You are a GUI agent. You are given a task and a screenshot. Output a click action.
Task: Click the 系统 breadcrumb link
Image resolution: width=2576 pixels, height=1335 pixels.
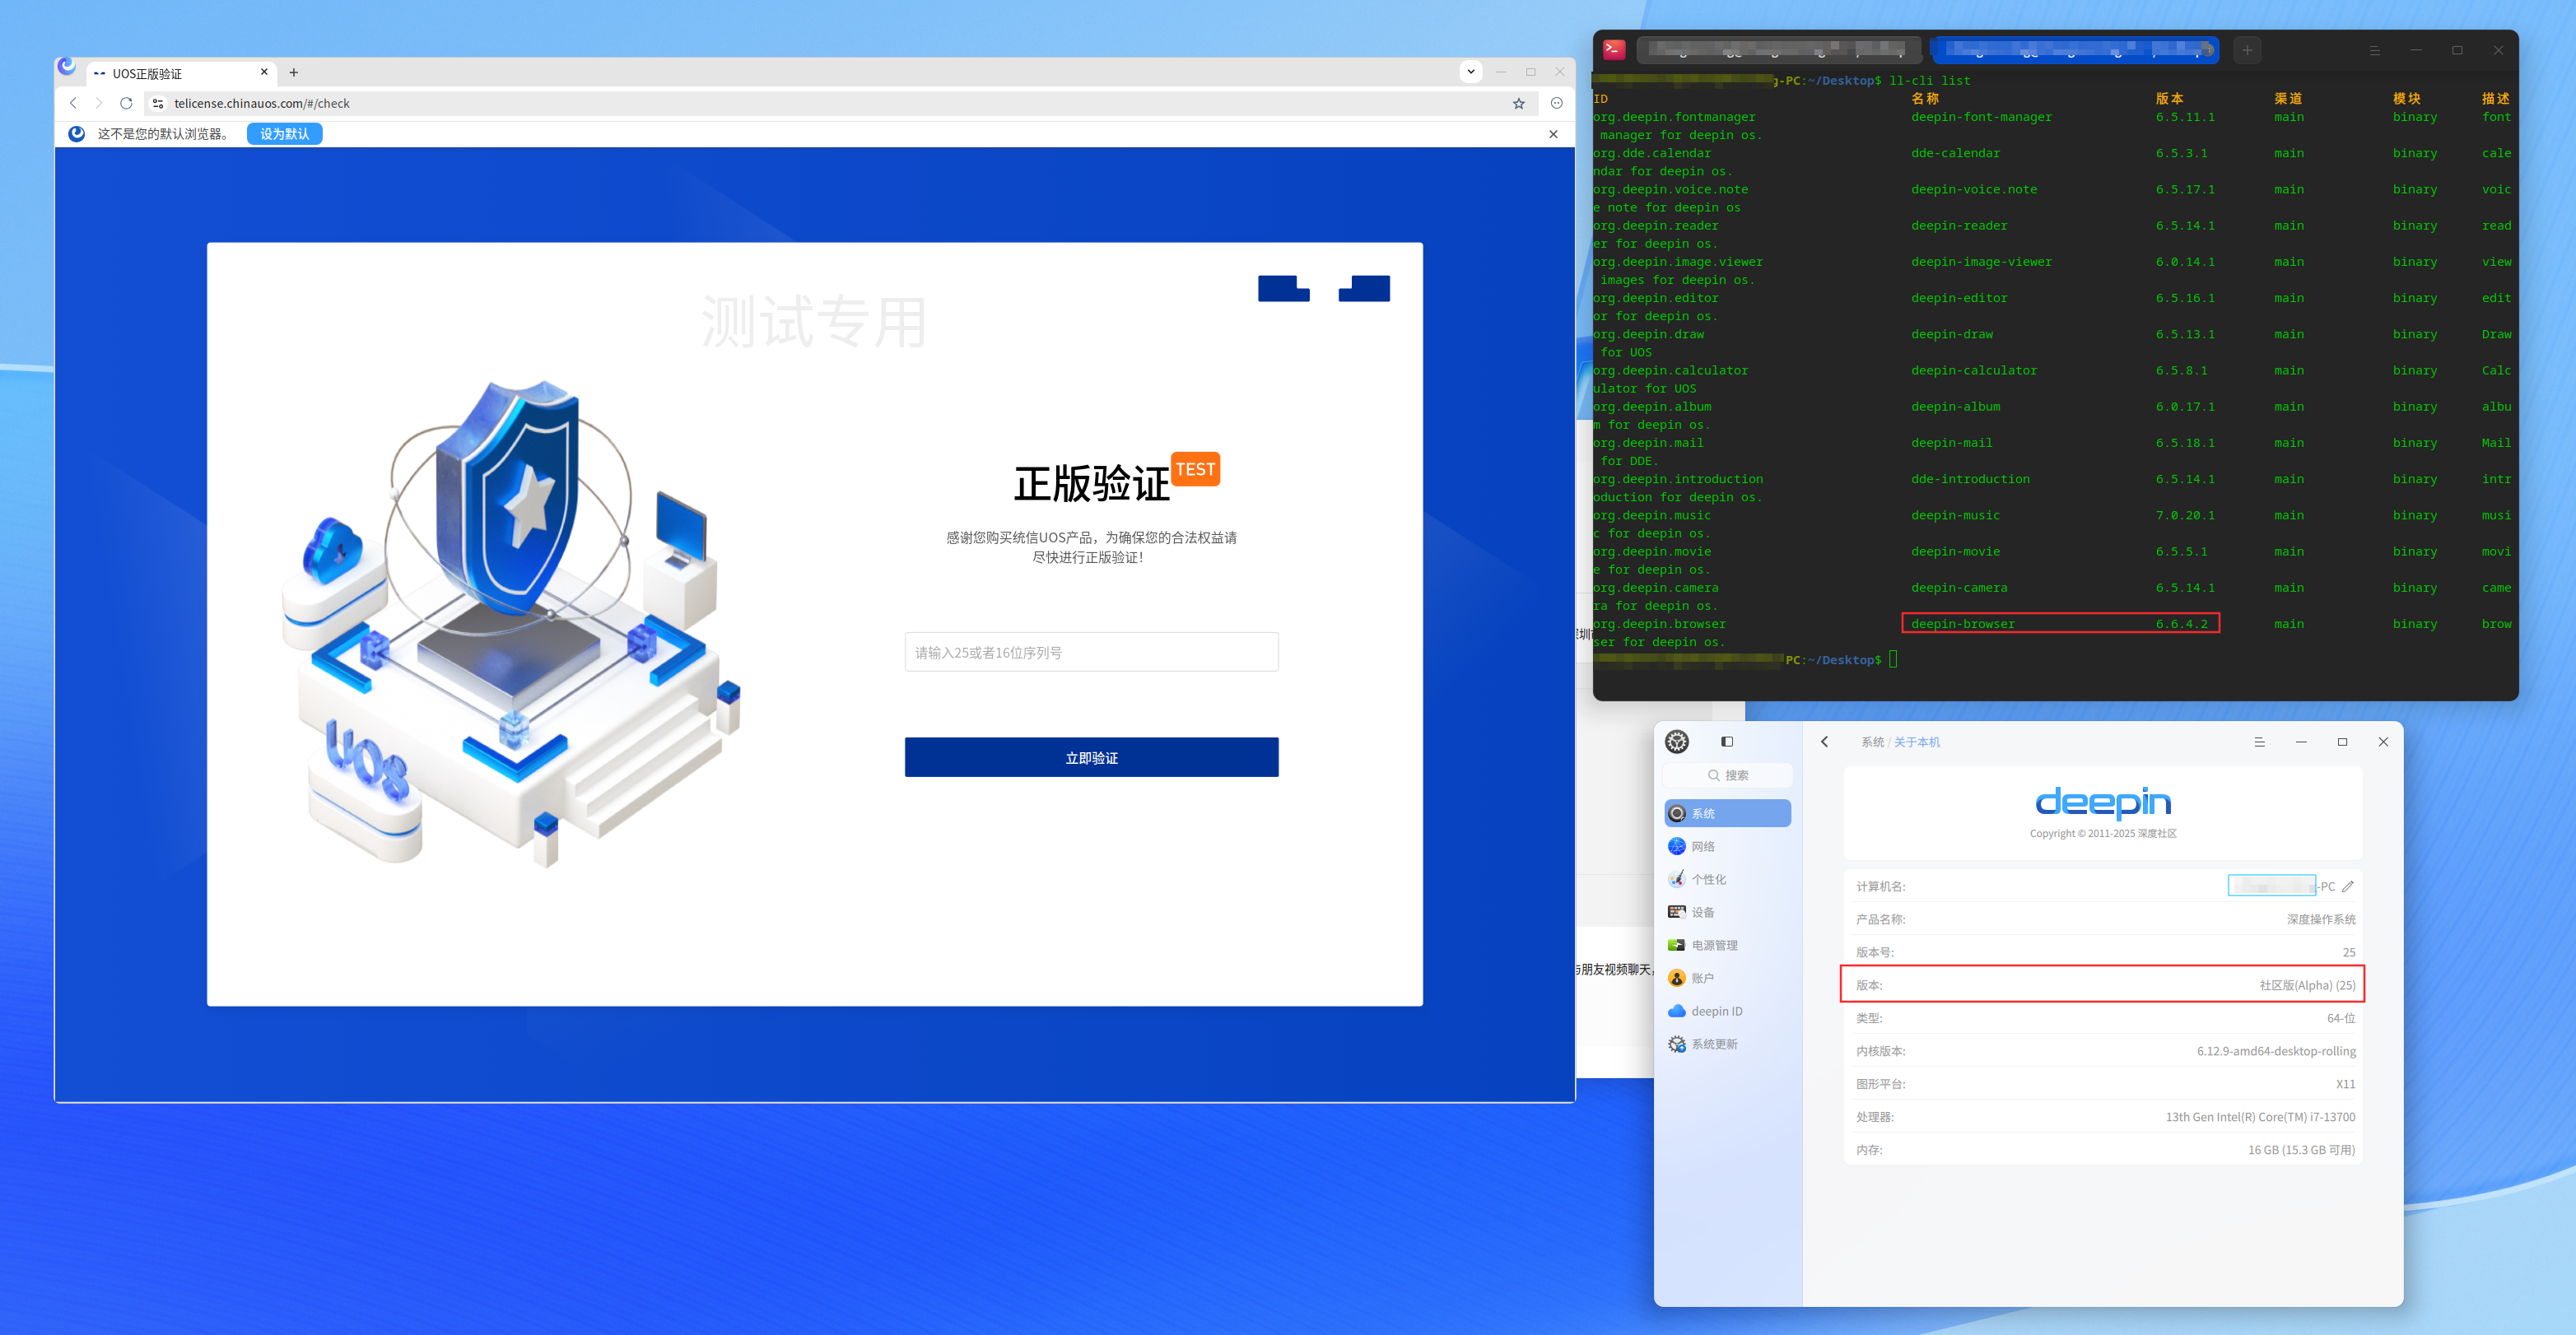(x=1872, y=742)
